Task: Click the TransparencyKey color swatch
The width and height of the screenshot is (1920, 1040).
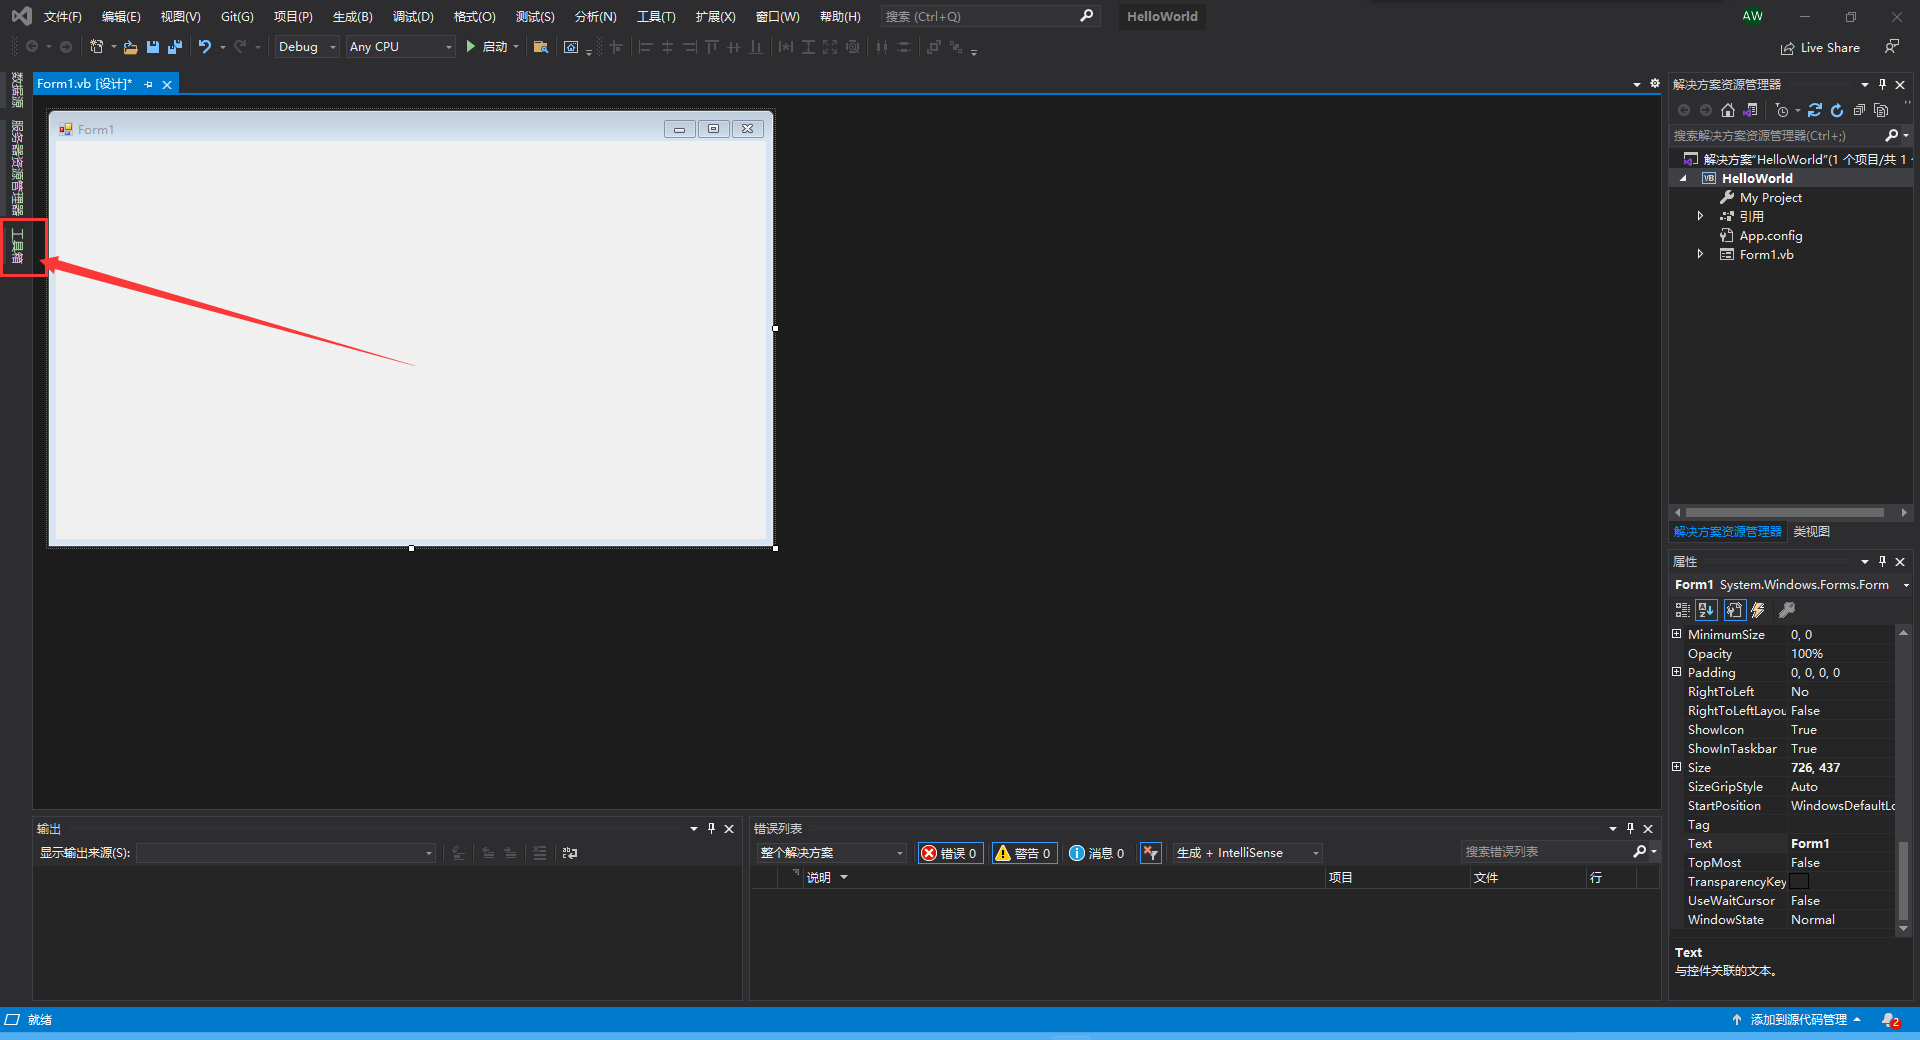Action: [x=1799, y=882]
